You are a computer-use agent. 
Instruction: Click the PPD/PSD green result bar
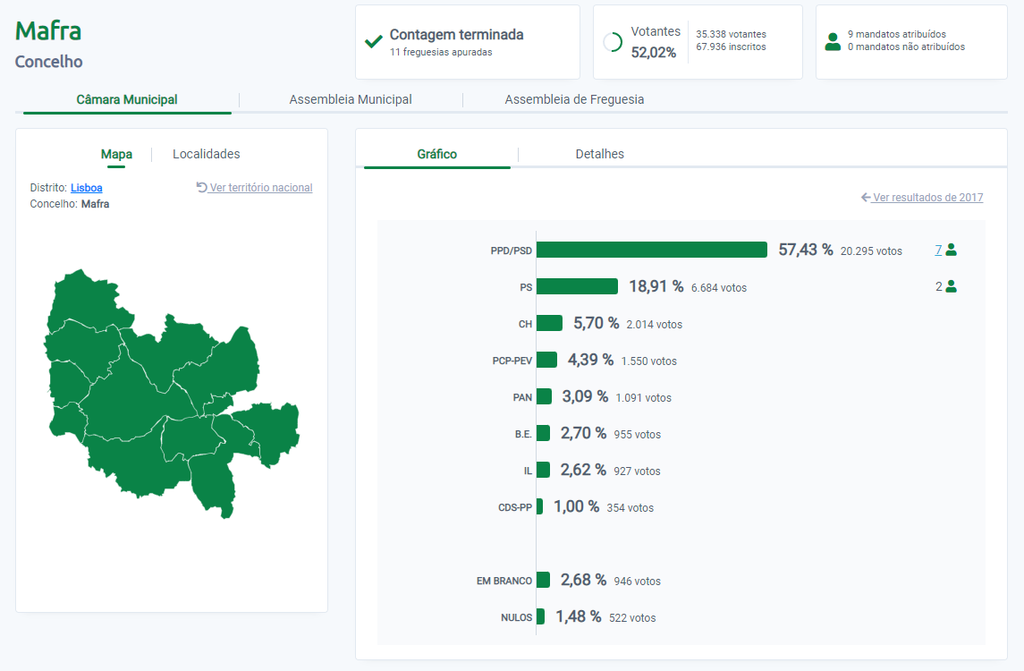coord(651,250)
